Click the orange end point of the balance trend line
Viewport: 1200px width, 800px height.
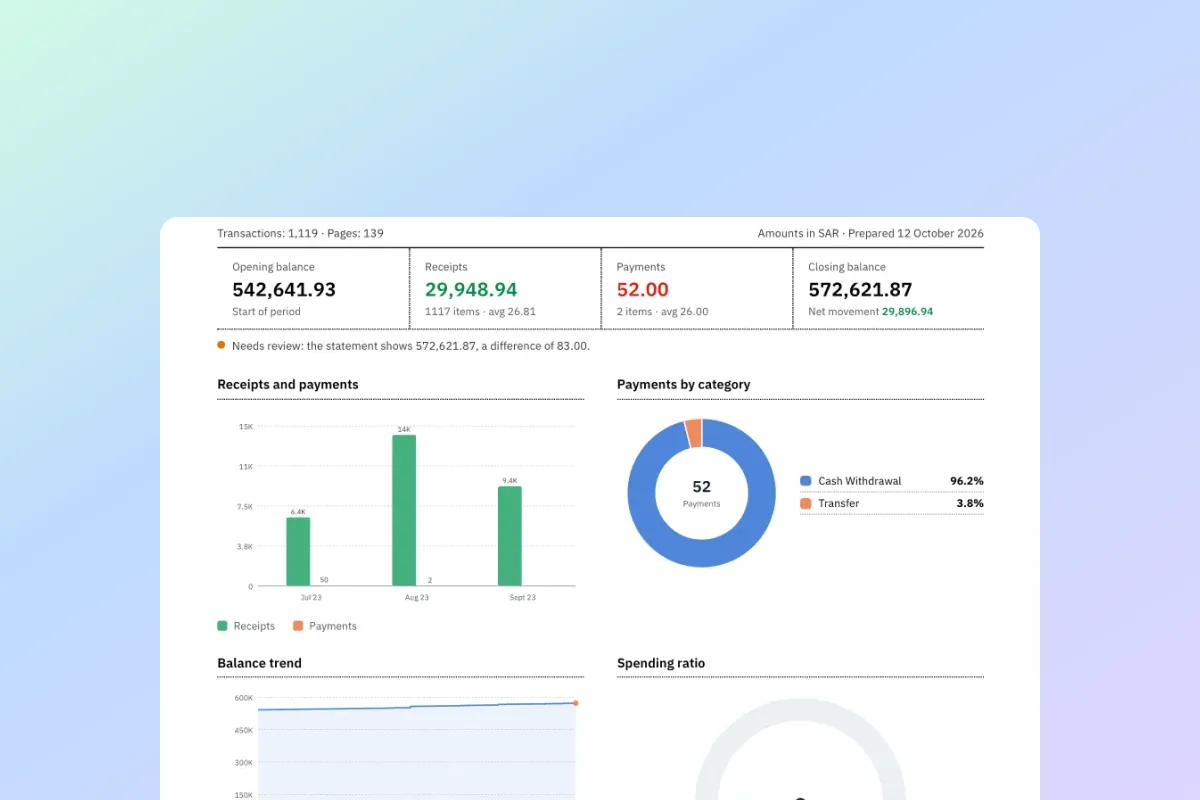[575, 703]
